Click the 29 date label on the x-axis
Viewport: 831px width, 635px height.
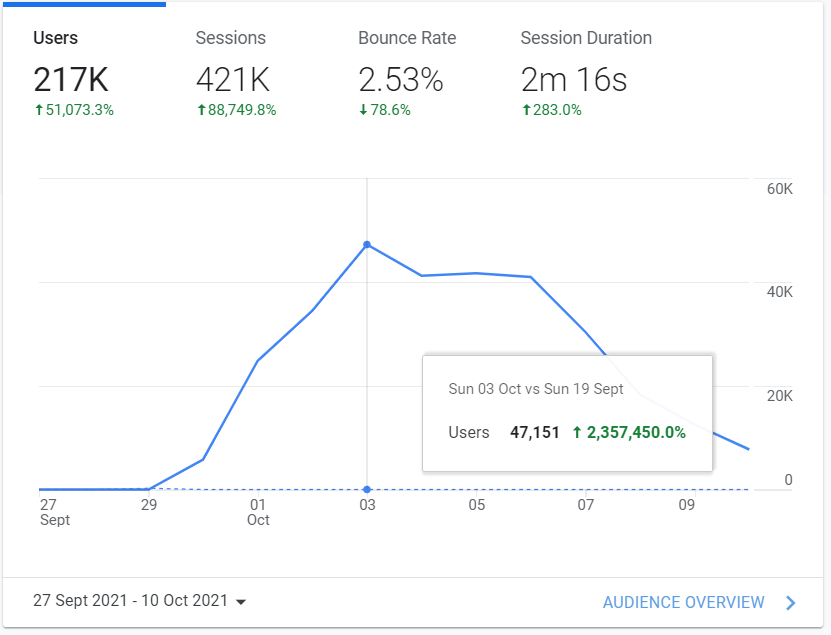point(149,505)
